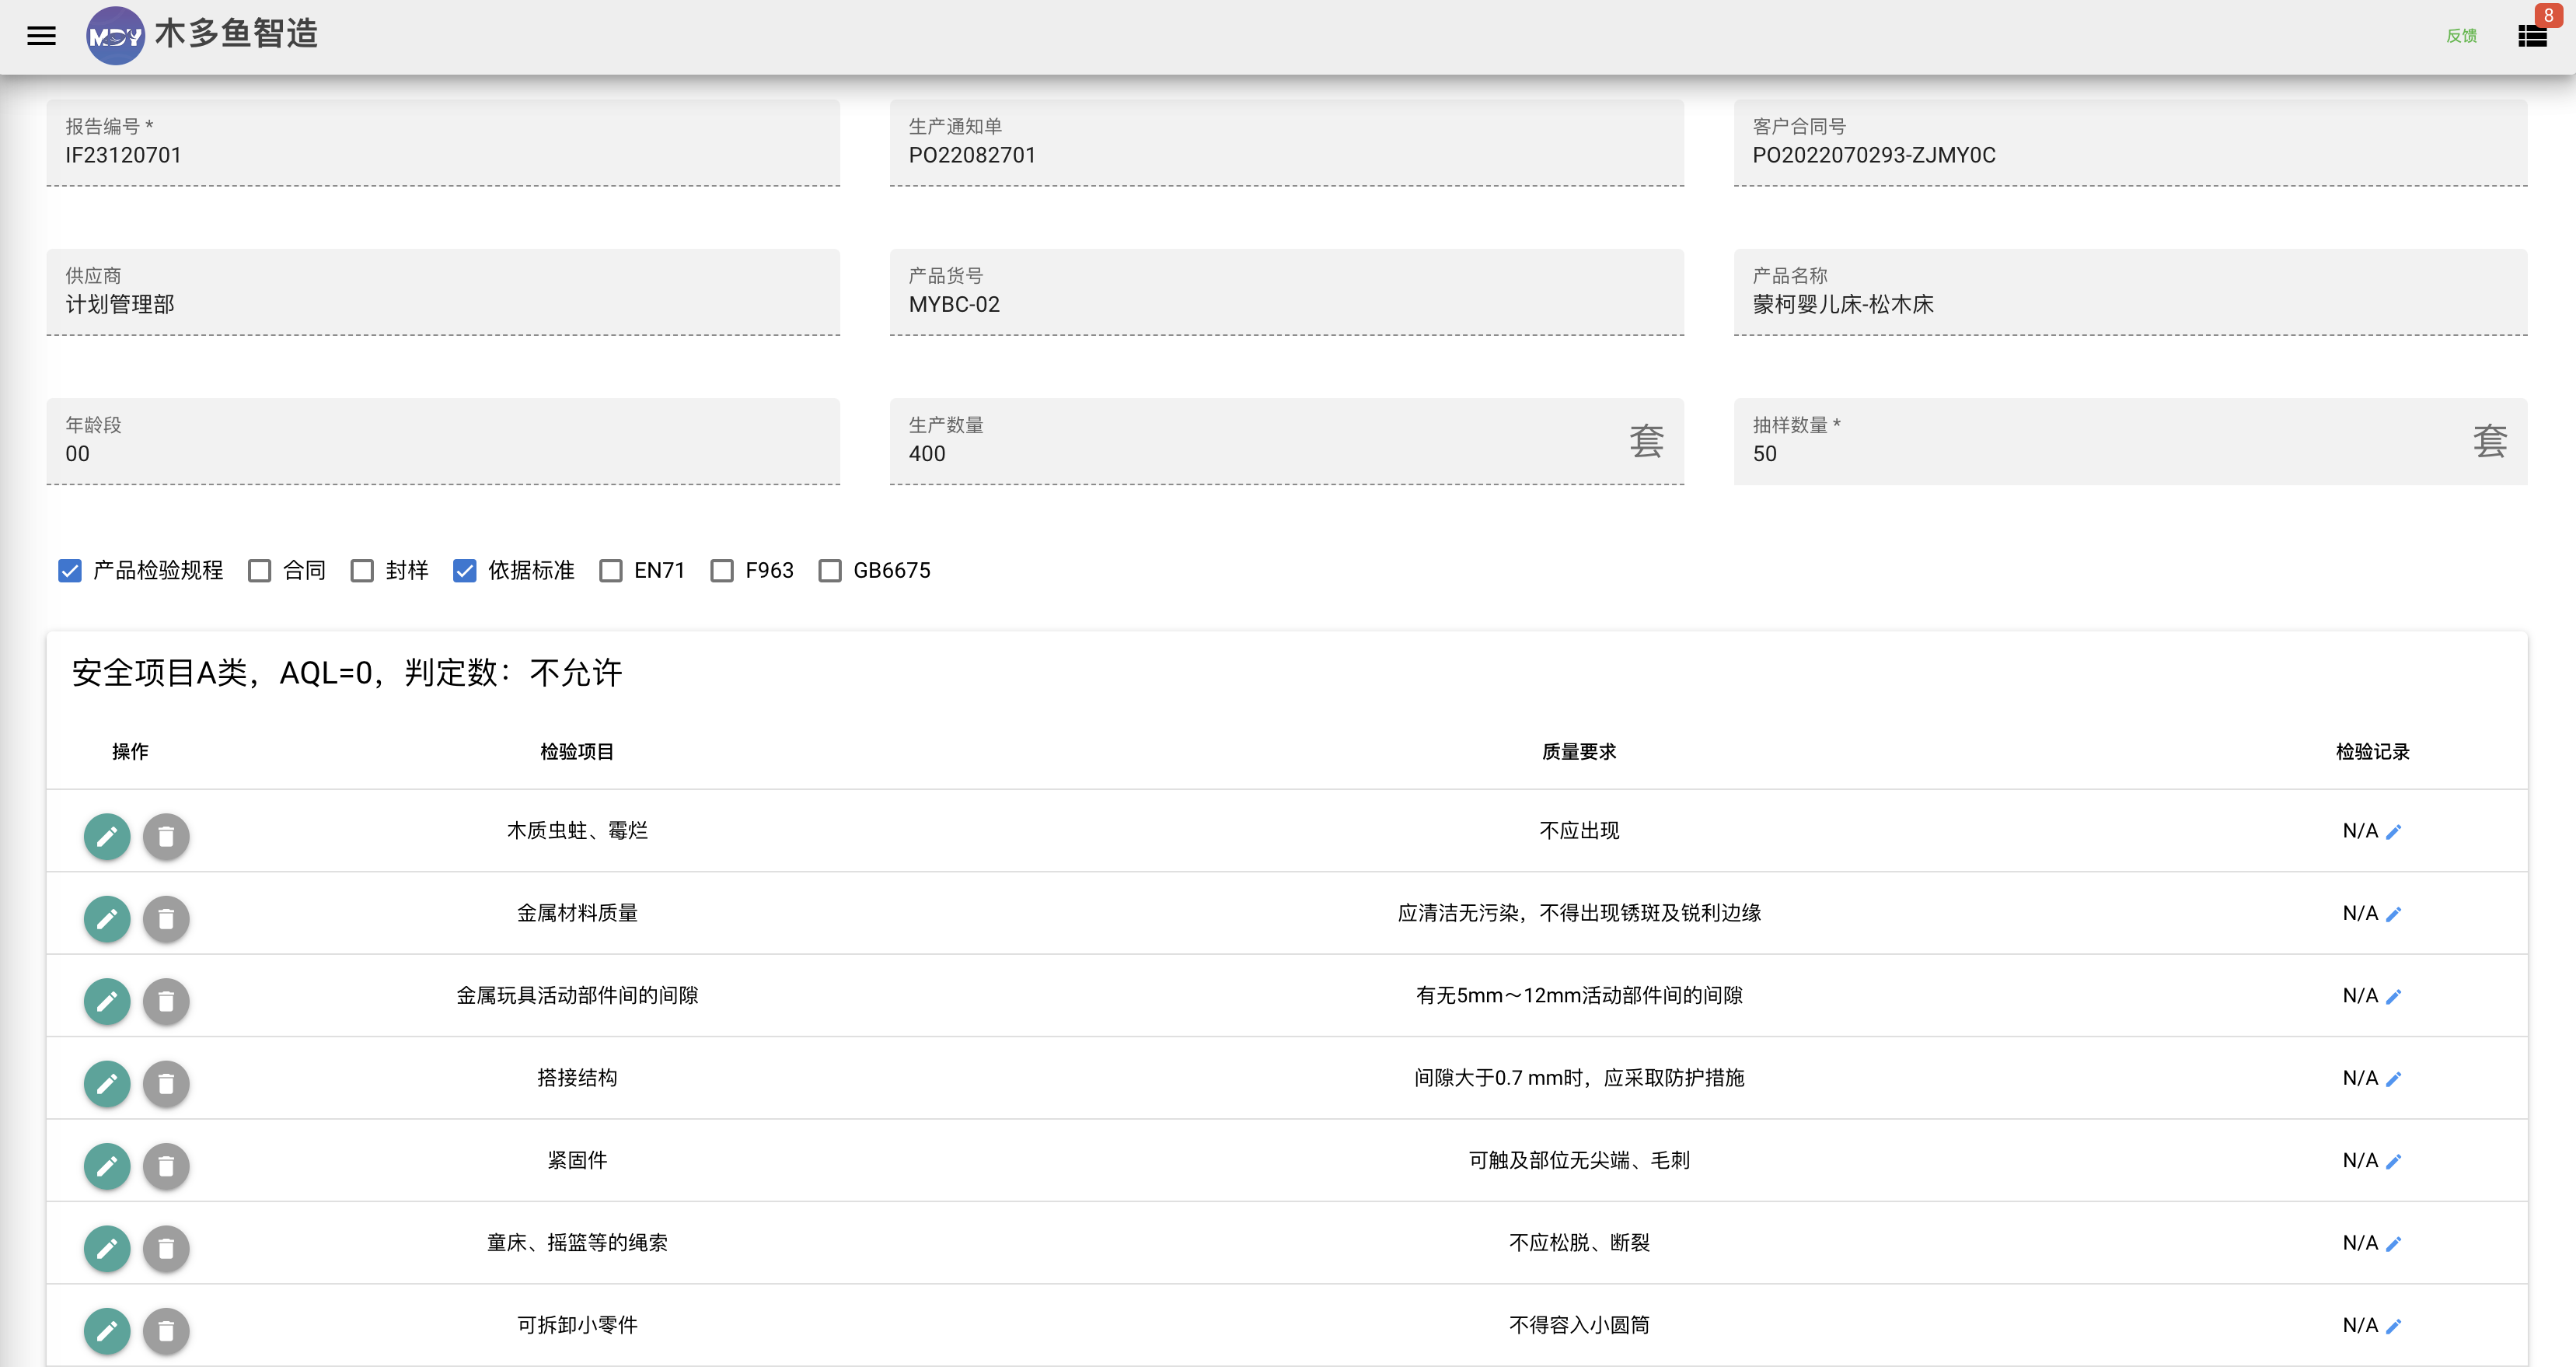
Task: Open the 反馈 feedback link
Action: pos(2461,36)
